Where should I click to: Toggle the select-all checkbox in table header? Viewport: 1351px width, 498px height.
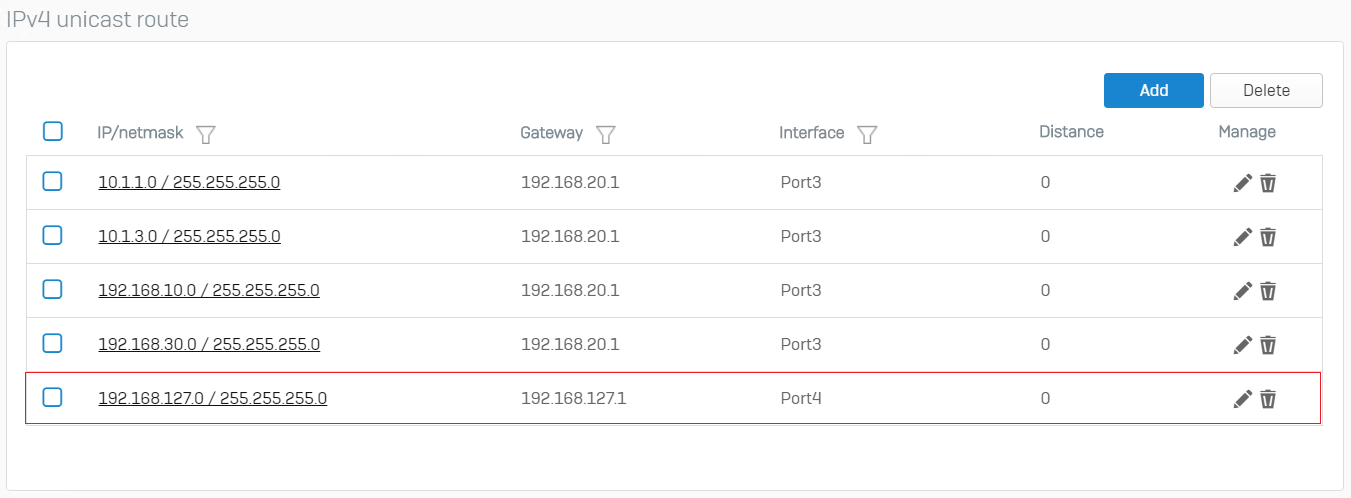53,131
